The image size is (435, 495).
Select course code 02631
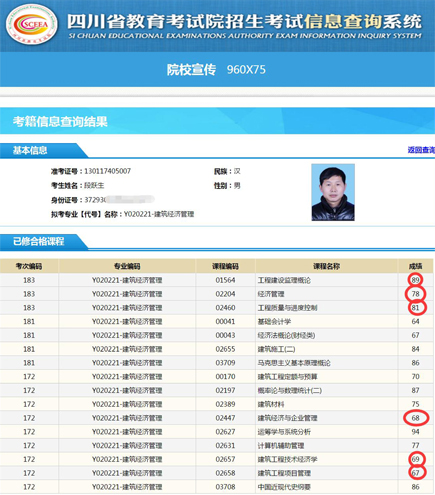(225, 446)
